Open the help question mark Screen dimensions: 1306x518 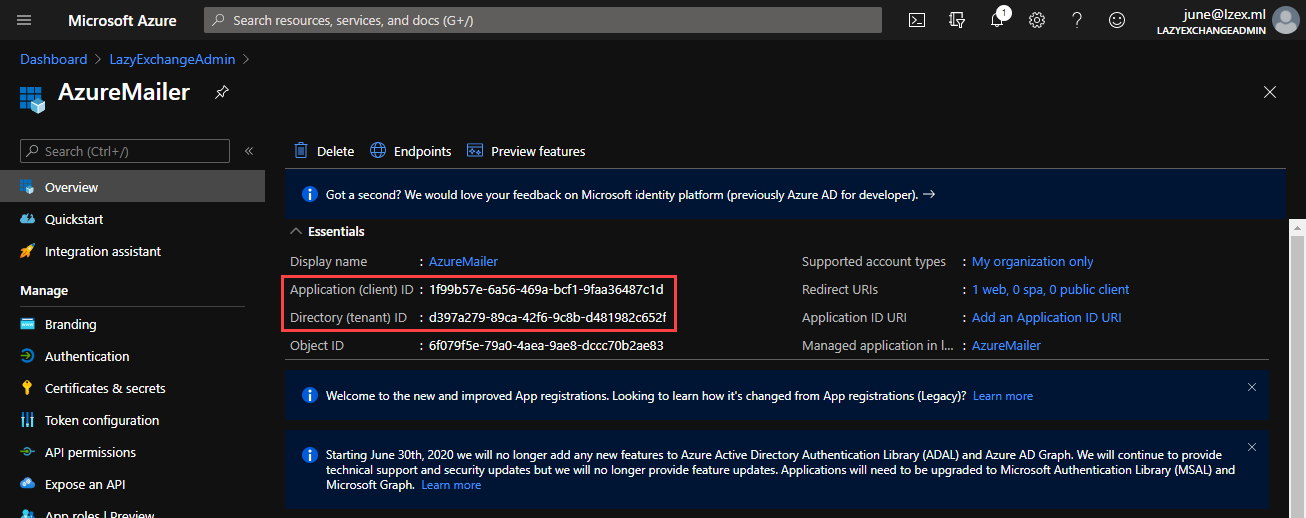coord(1077,20)
